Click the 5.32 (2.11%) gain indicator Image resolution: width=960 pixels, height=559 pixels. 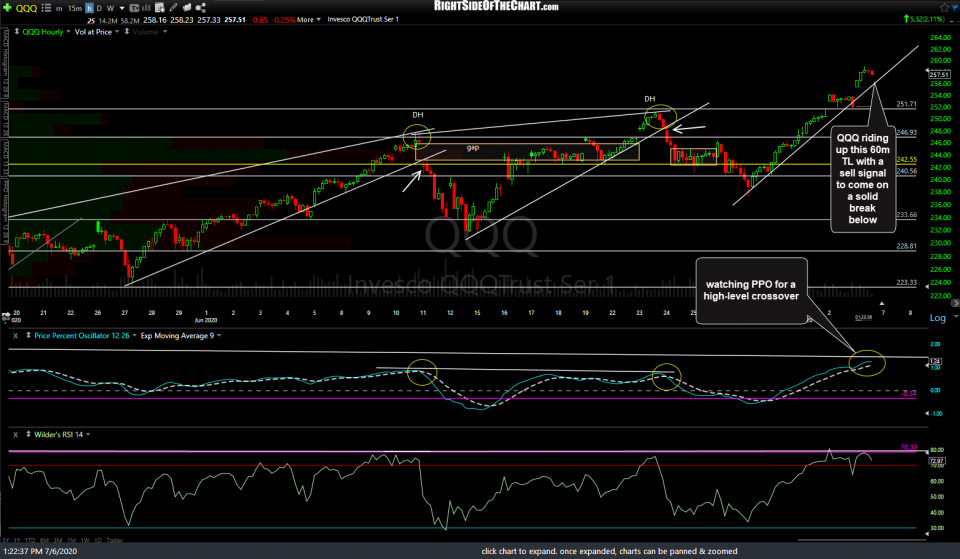[924, 20]
